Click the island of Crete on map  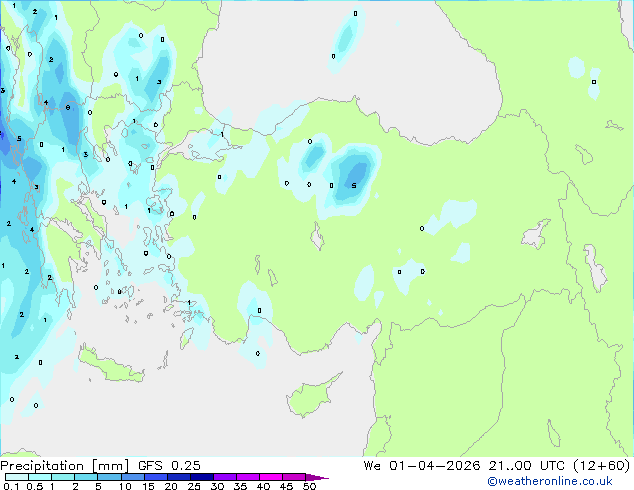tap(111, 365)
